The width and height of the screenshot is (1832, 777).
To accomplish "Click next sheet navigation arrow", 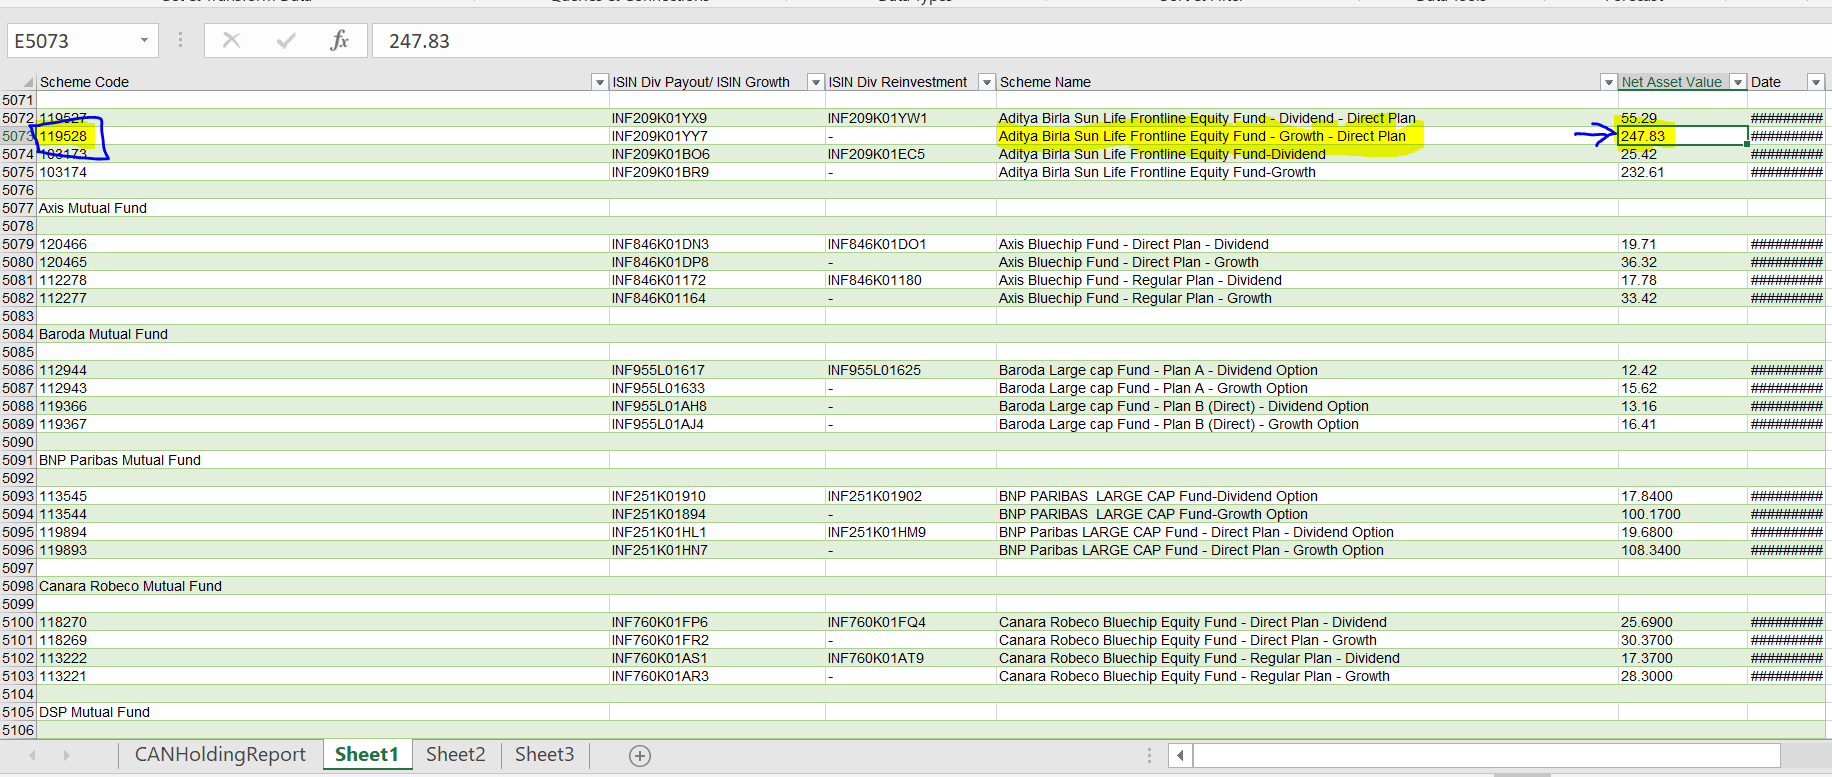I will click(x=67, y=756).
